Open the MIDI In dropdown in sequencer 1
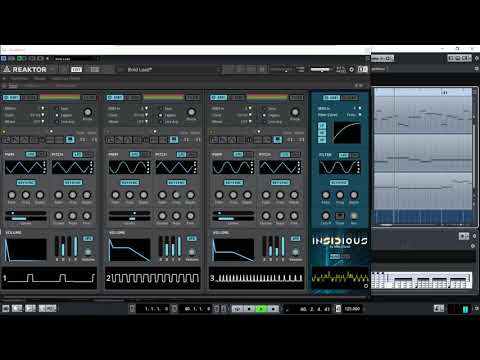This screenshot has height=360, width=480. [x=42, y=108]
